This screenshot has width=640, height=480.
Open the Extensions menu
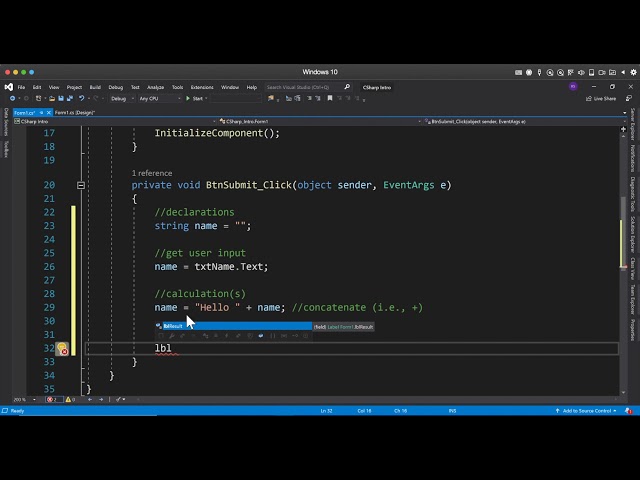click(202, 87)
